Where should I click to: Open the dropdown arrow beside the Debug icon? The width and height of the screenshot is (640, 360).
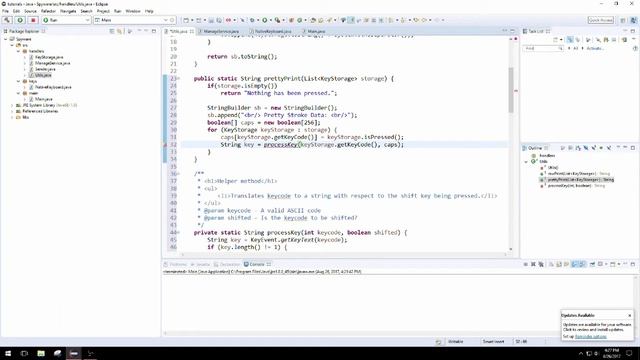click(258, 20)
